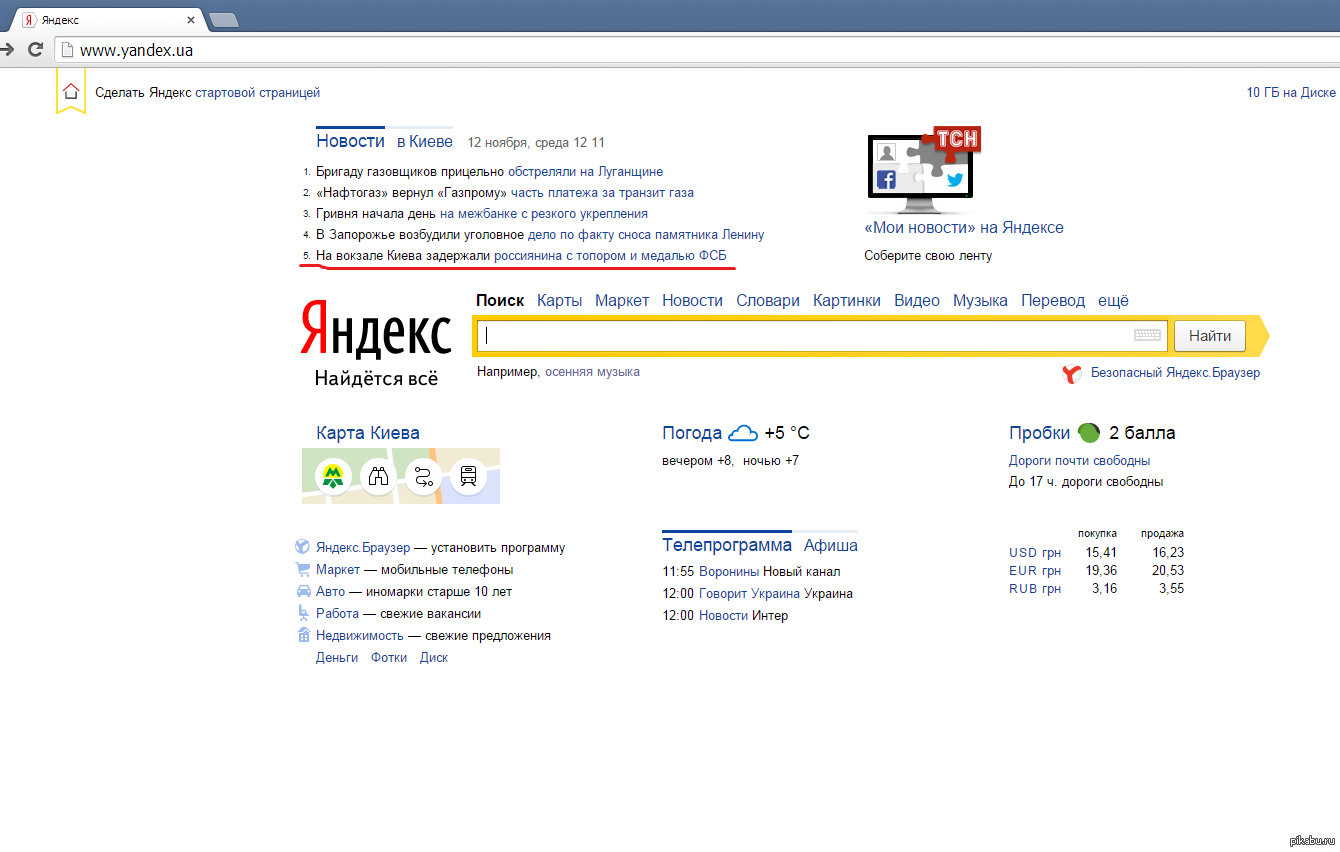The height and width of the screenshot is (852, 1340).
Task: Select the Карты search category
Action: (x=559, y=300)
